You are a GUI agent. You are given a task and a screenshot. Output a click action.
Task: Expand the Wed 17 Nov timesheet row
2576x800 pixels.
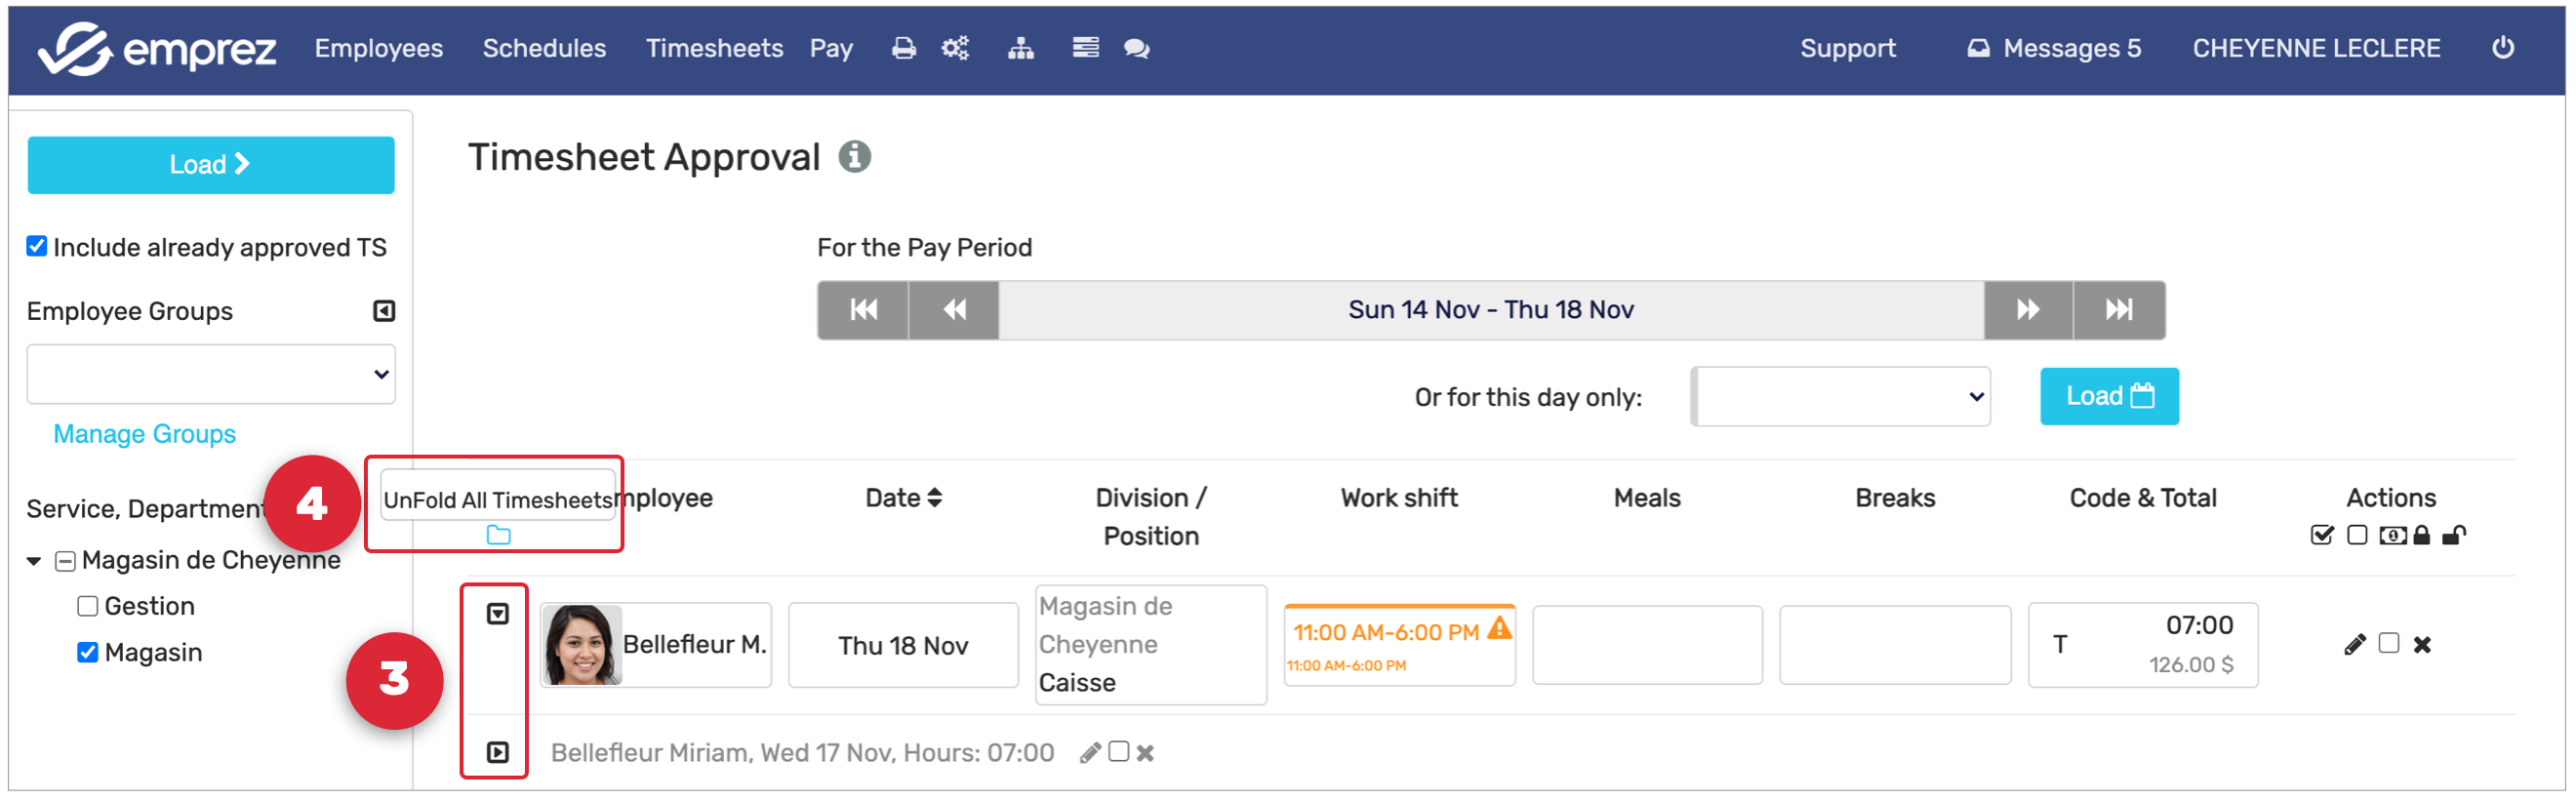(497, 752)
